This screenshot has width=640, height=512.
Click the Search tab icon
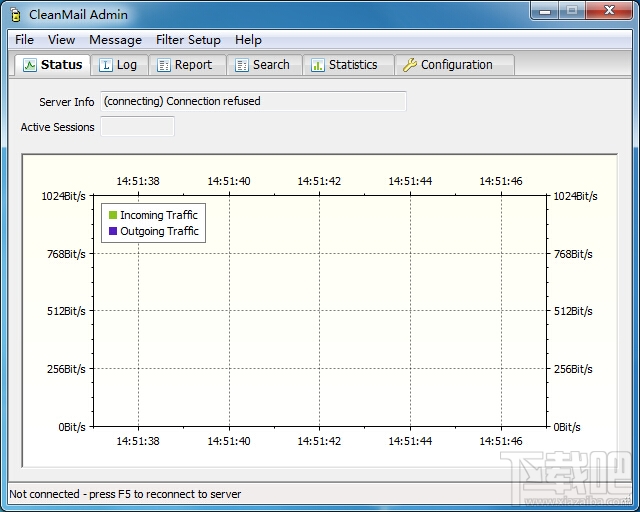[x=242, y=65]
